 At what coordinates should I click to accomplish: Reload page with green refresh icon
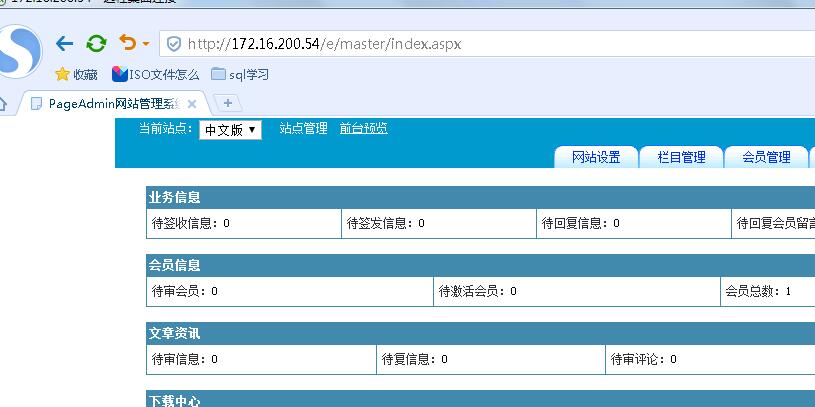tap(96, 44)
